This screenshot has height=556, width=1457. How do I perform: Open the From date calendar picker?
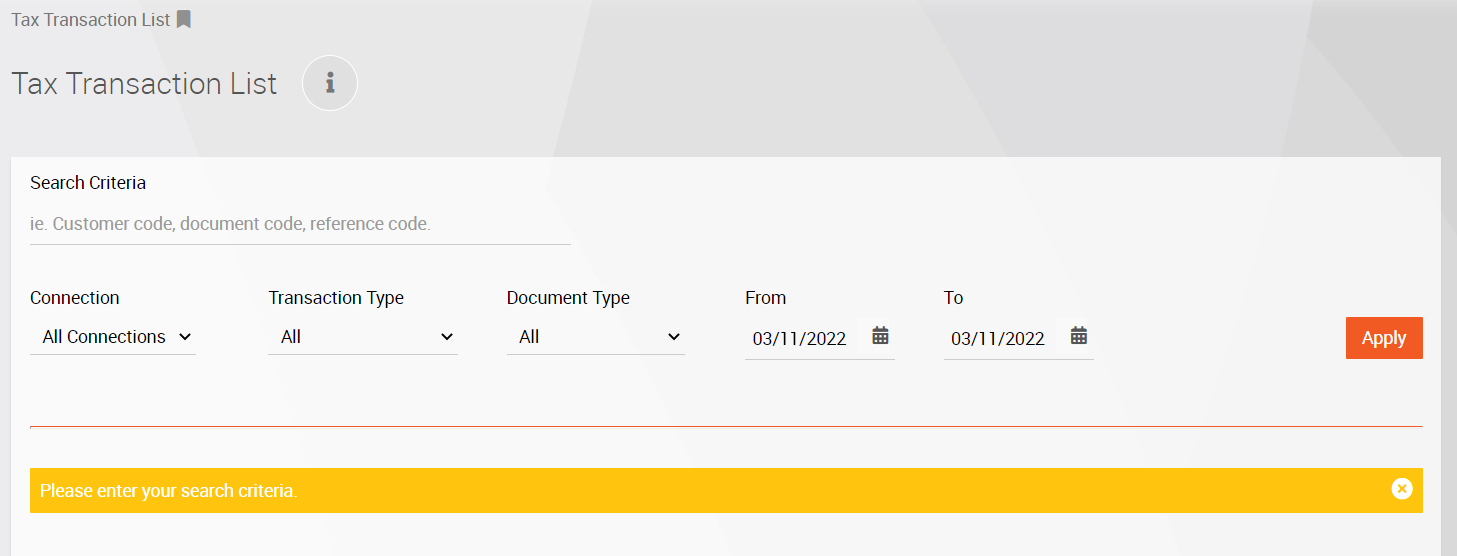pos(880,336)
